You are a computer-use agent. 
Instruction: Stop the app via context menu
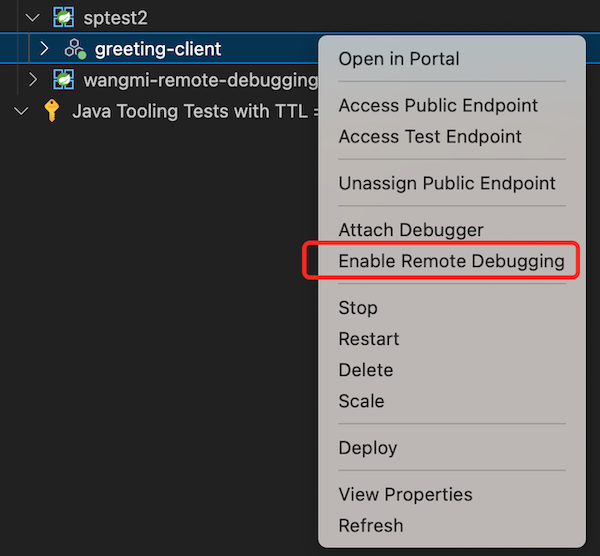[x=358, y=308]
